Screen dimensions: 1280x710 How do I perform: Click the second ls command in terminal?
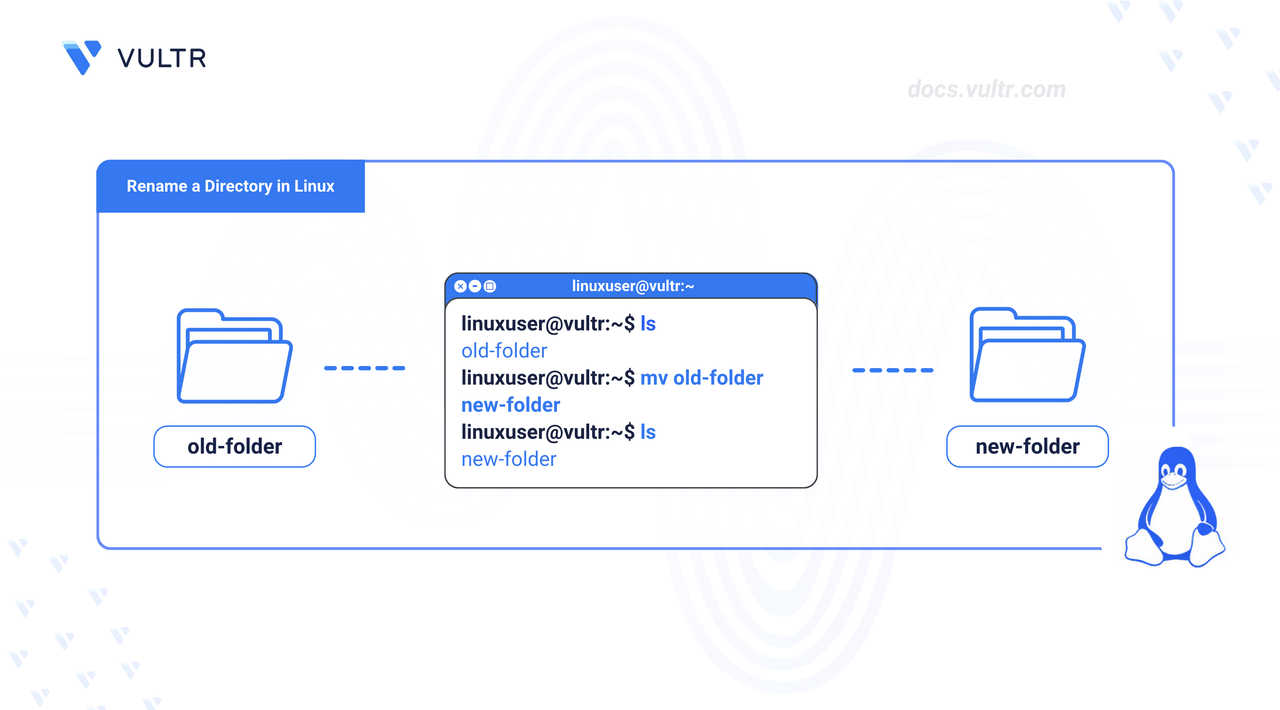[648, 432]
